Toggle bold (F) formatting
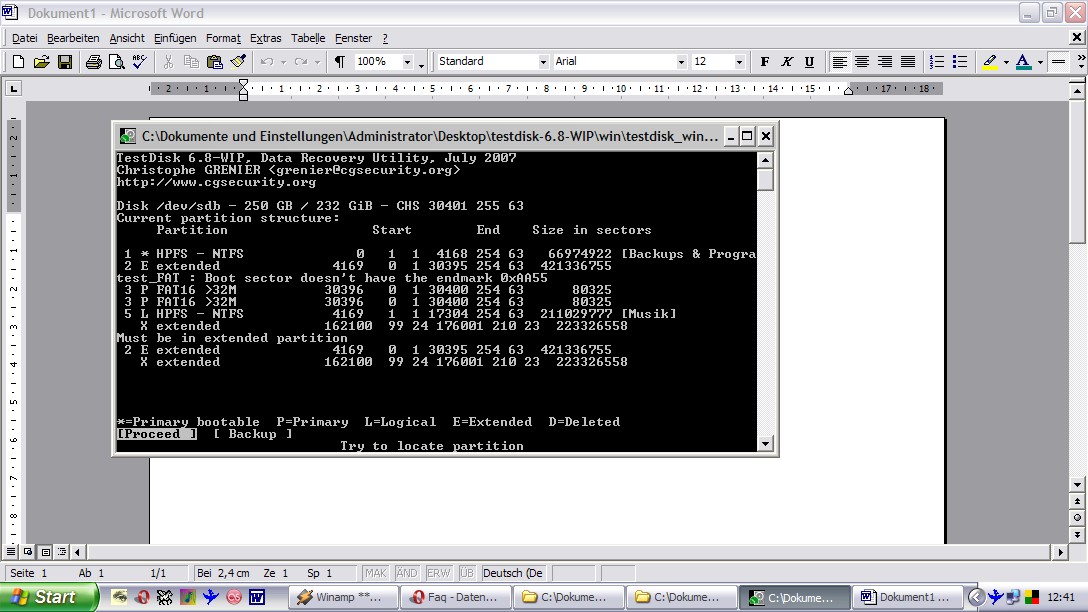 click(765, 62)
